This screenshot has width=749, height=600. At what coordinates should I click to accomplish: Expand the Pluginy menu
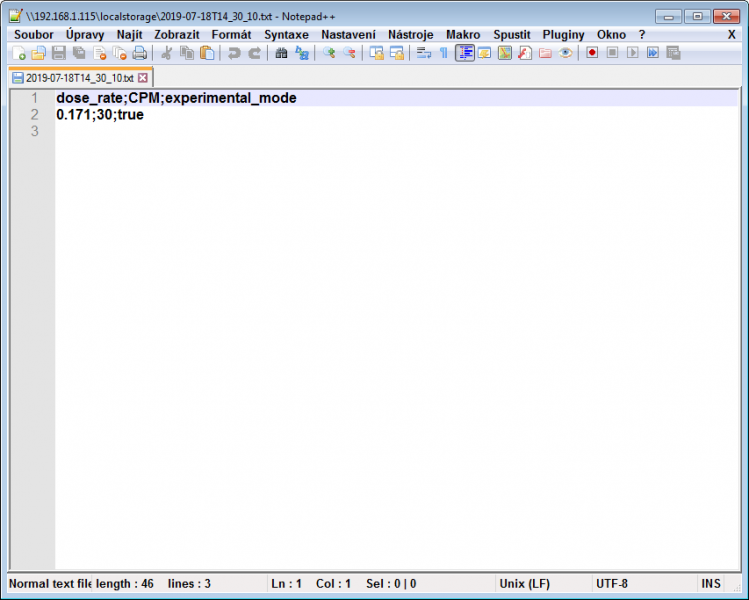point(563,34)
